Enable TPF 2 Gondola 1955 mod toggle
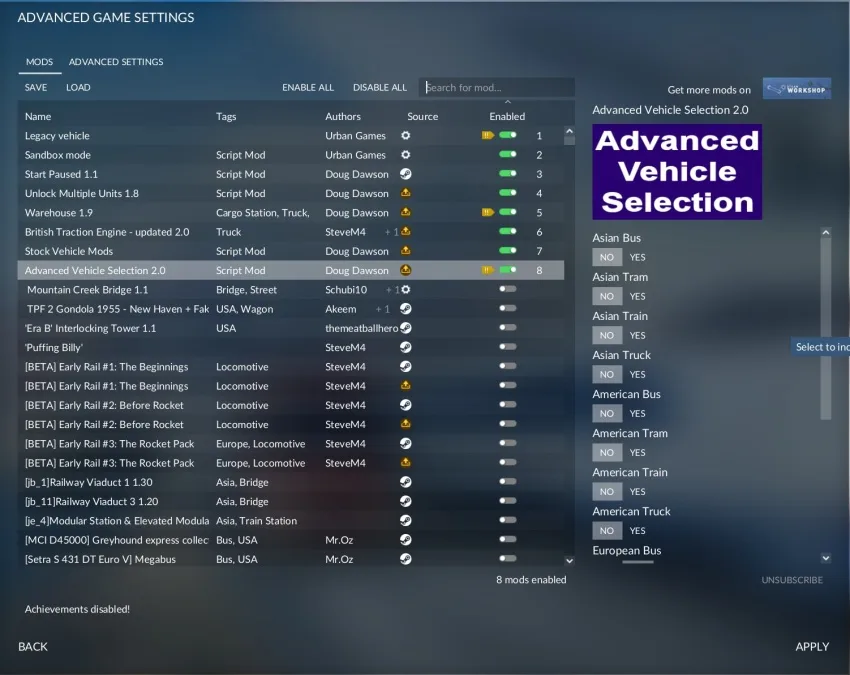The height and width of the screenshot is (675, 850). pyautogui.click(x=508, y=308)
